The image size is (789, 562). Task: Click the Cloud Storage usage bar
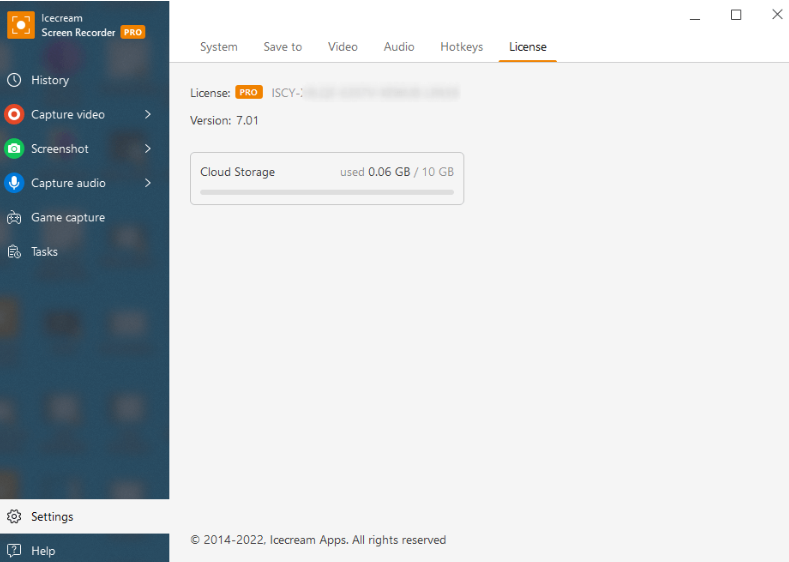tap(327, 191)
